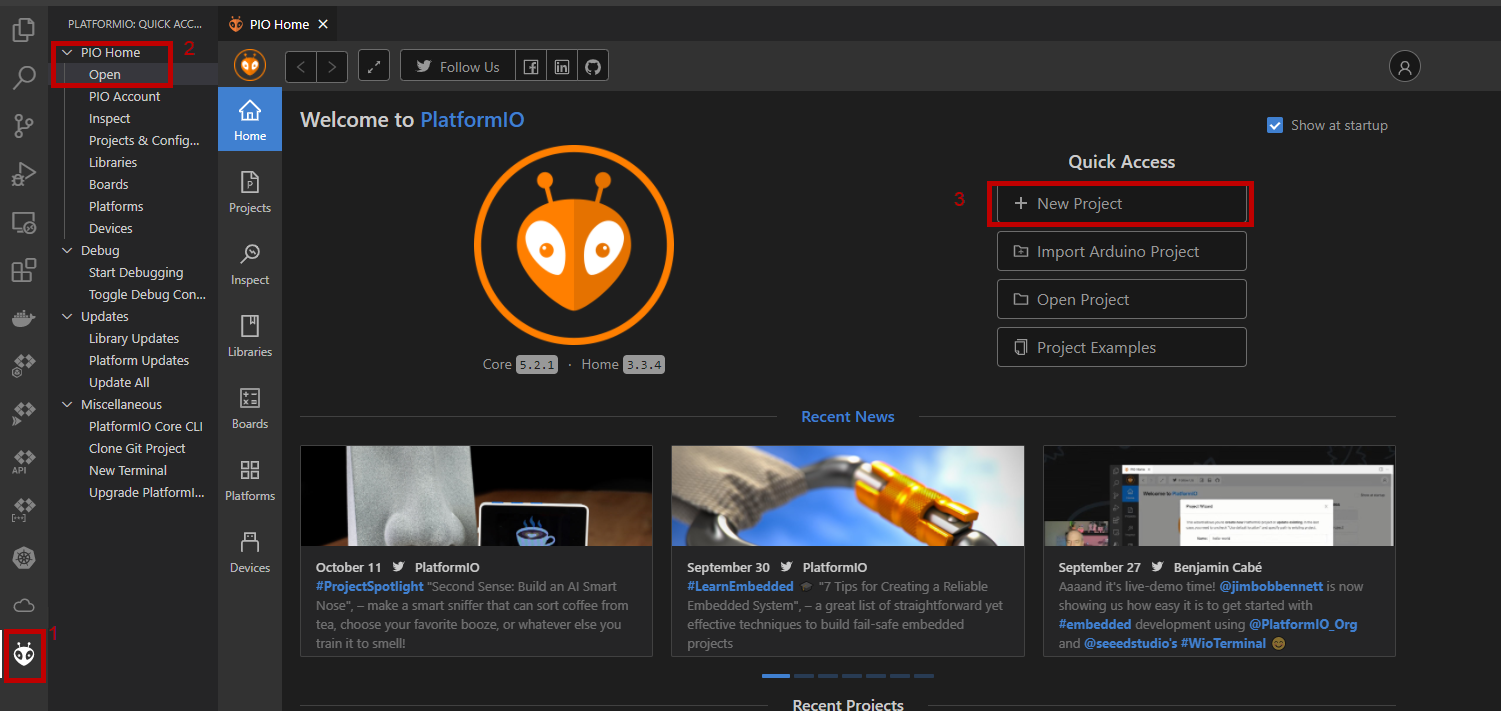
Task: Click the LinkedIn icon in PIO toolbar
Action: [x=562, y=67]
